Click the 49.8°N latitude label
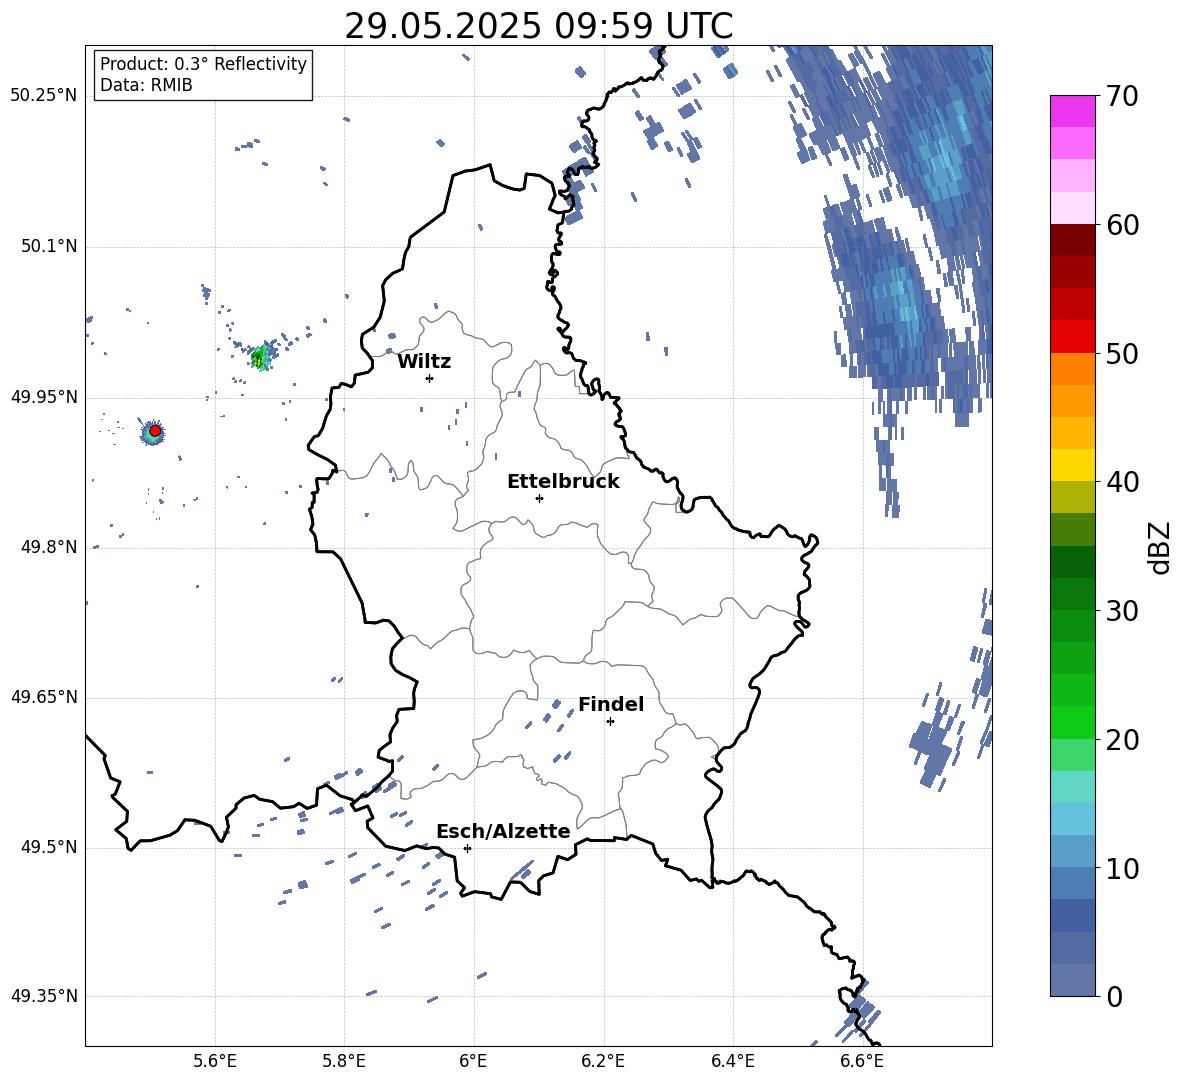1184x1081 pixels. coord(49,547)
